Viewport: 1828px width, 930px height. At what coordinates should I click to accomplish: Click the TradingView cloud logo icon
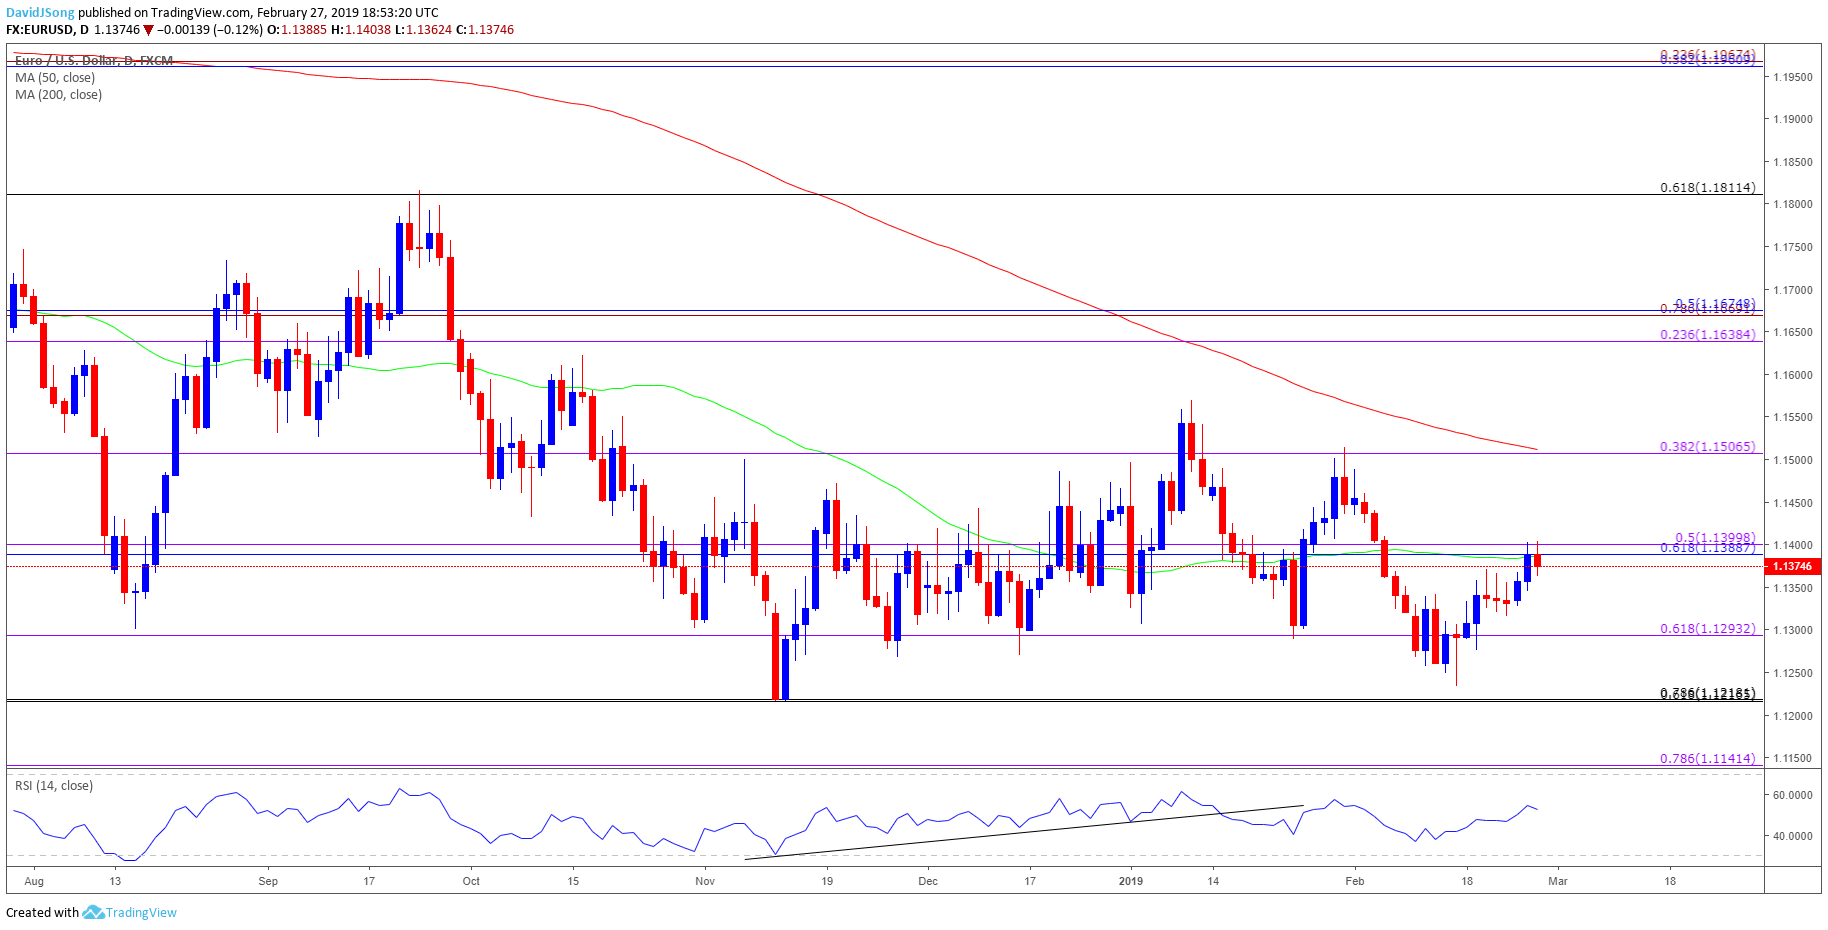pyautogui.click(x=93, y=912)
